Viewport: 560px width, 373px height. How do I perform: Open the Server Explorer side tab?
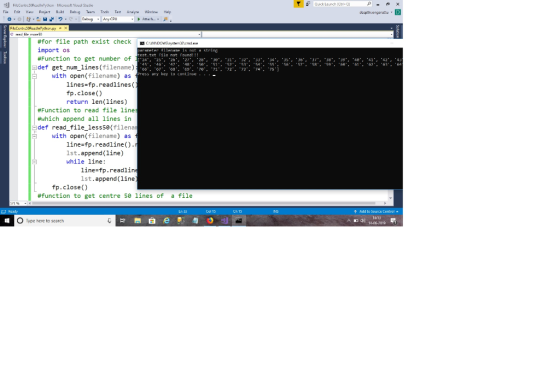5,36
